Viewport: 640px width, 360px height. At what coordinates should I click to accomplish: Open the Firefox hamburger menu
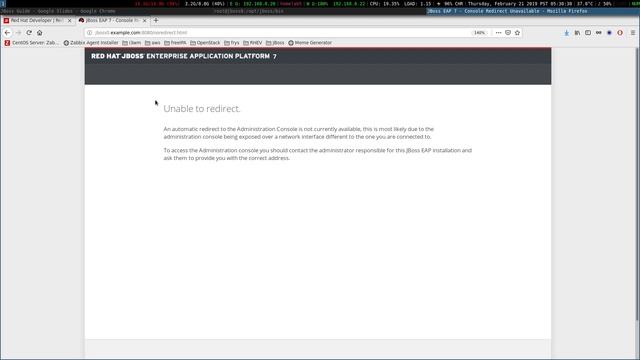tap(633, 33)
